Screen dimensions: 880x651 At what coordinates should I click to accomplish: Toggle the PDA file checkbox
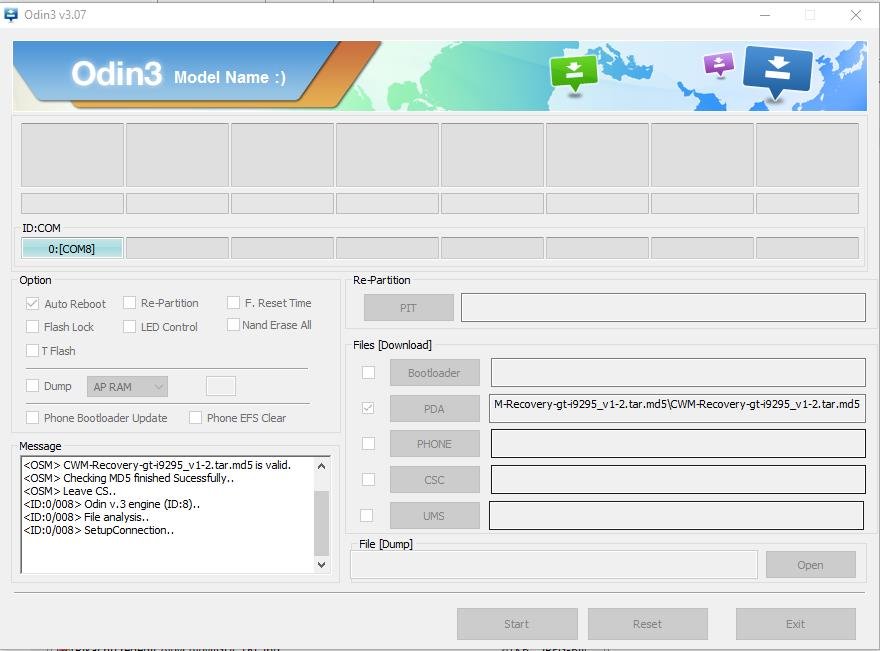pos(368,408)
